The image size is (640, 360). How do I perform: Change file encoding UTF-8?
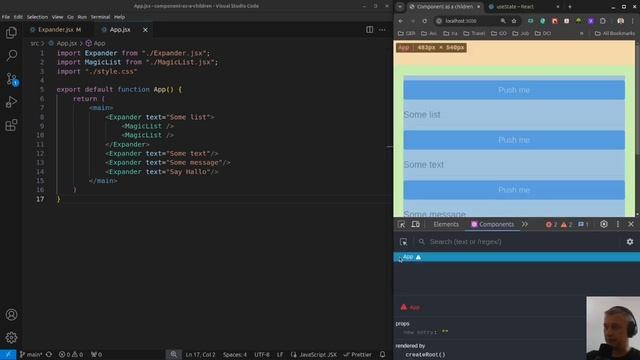click(x=262, y=355)
